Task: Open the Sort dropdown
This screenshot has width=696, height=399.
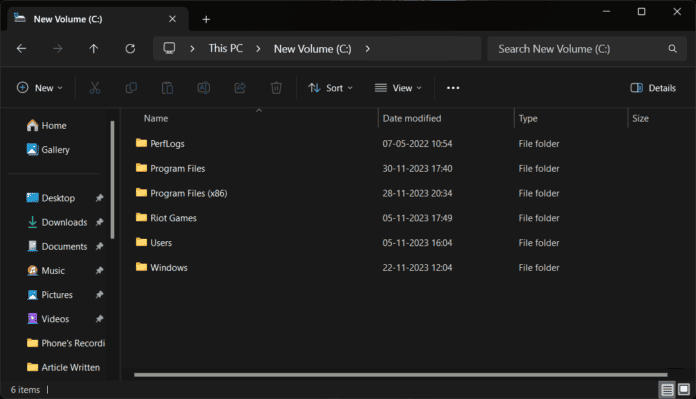Action: pos(331,88)
